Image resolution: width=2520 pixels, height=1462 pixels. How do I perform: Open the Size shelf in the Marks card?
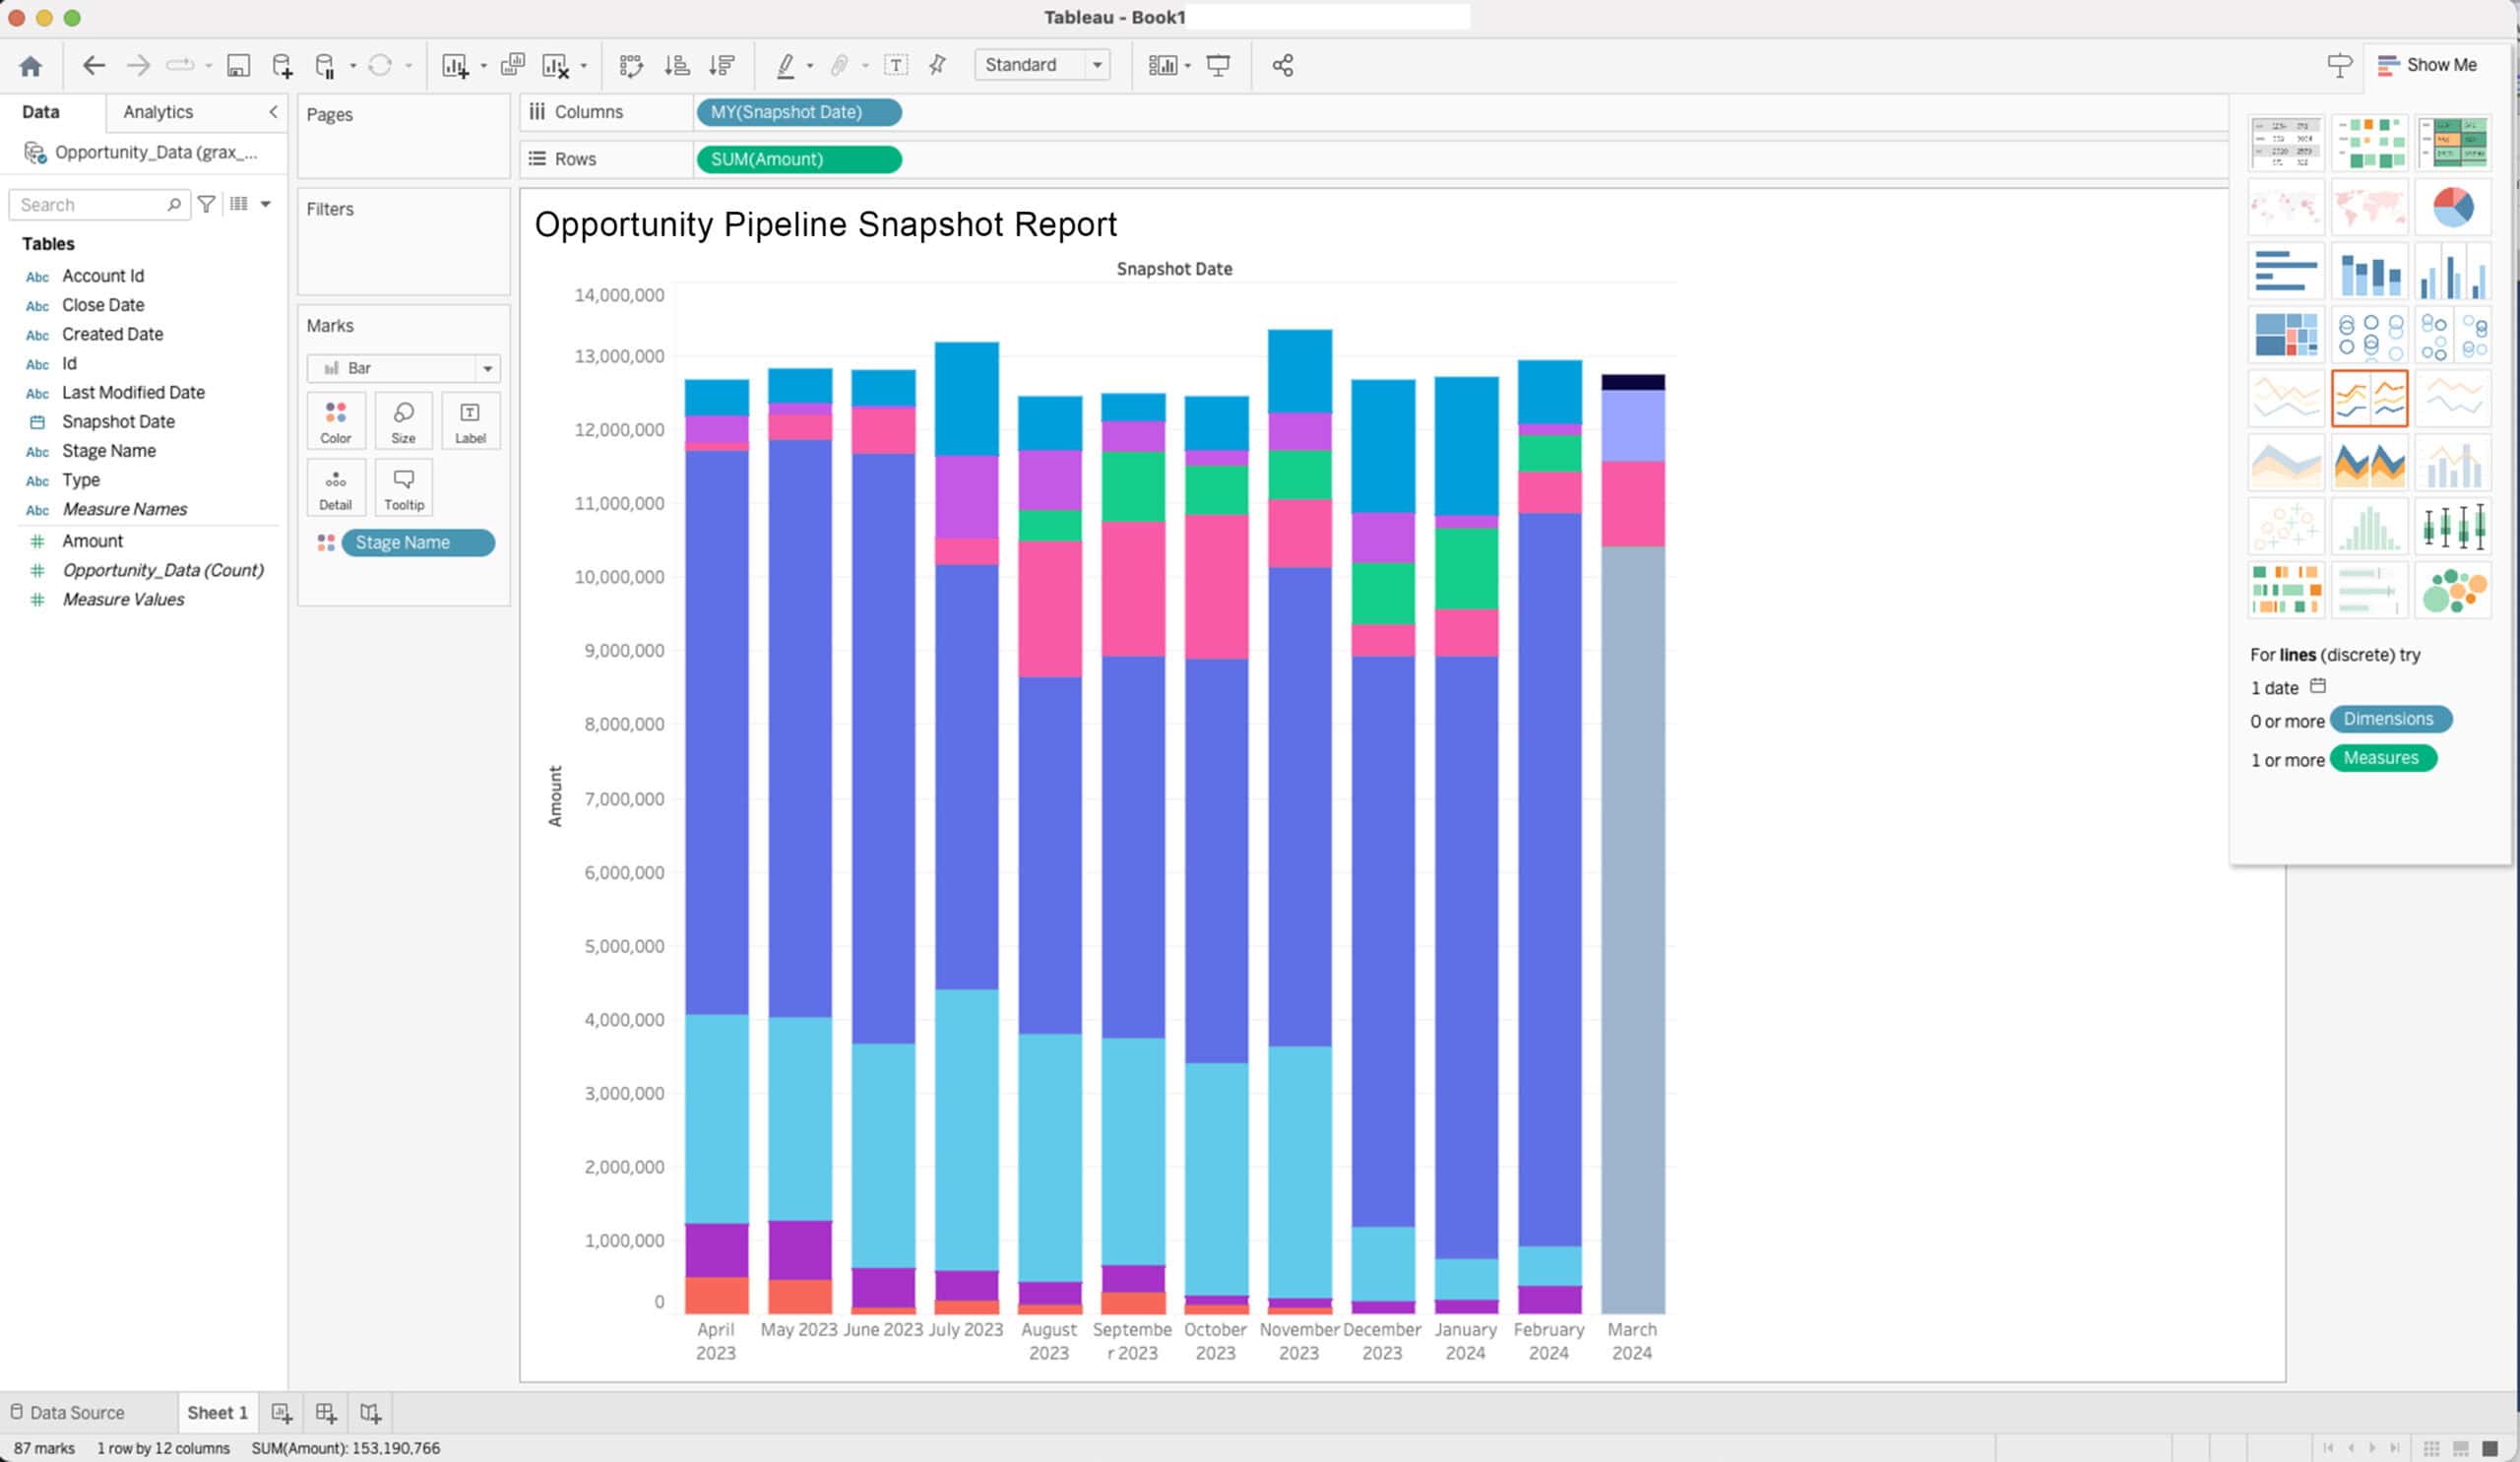(x=404, y=420)
